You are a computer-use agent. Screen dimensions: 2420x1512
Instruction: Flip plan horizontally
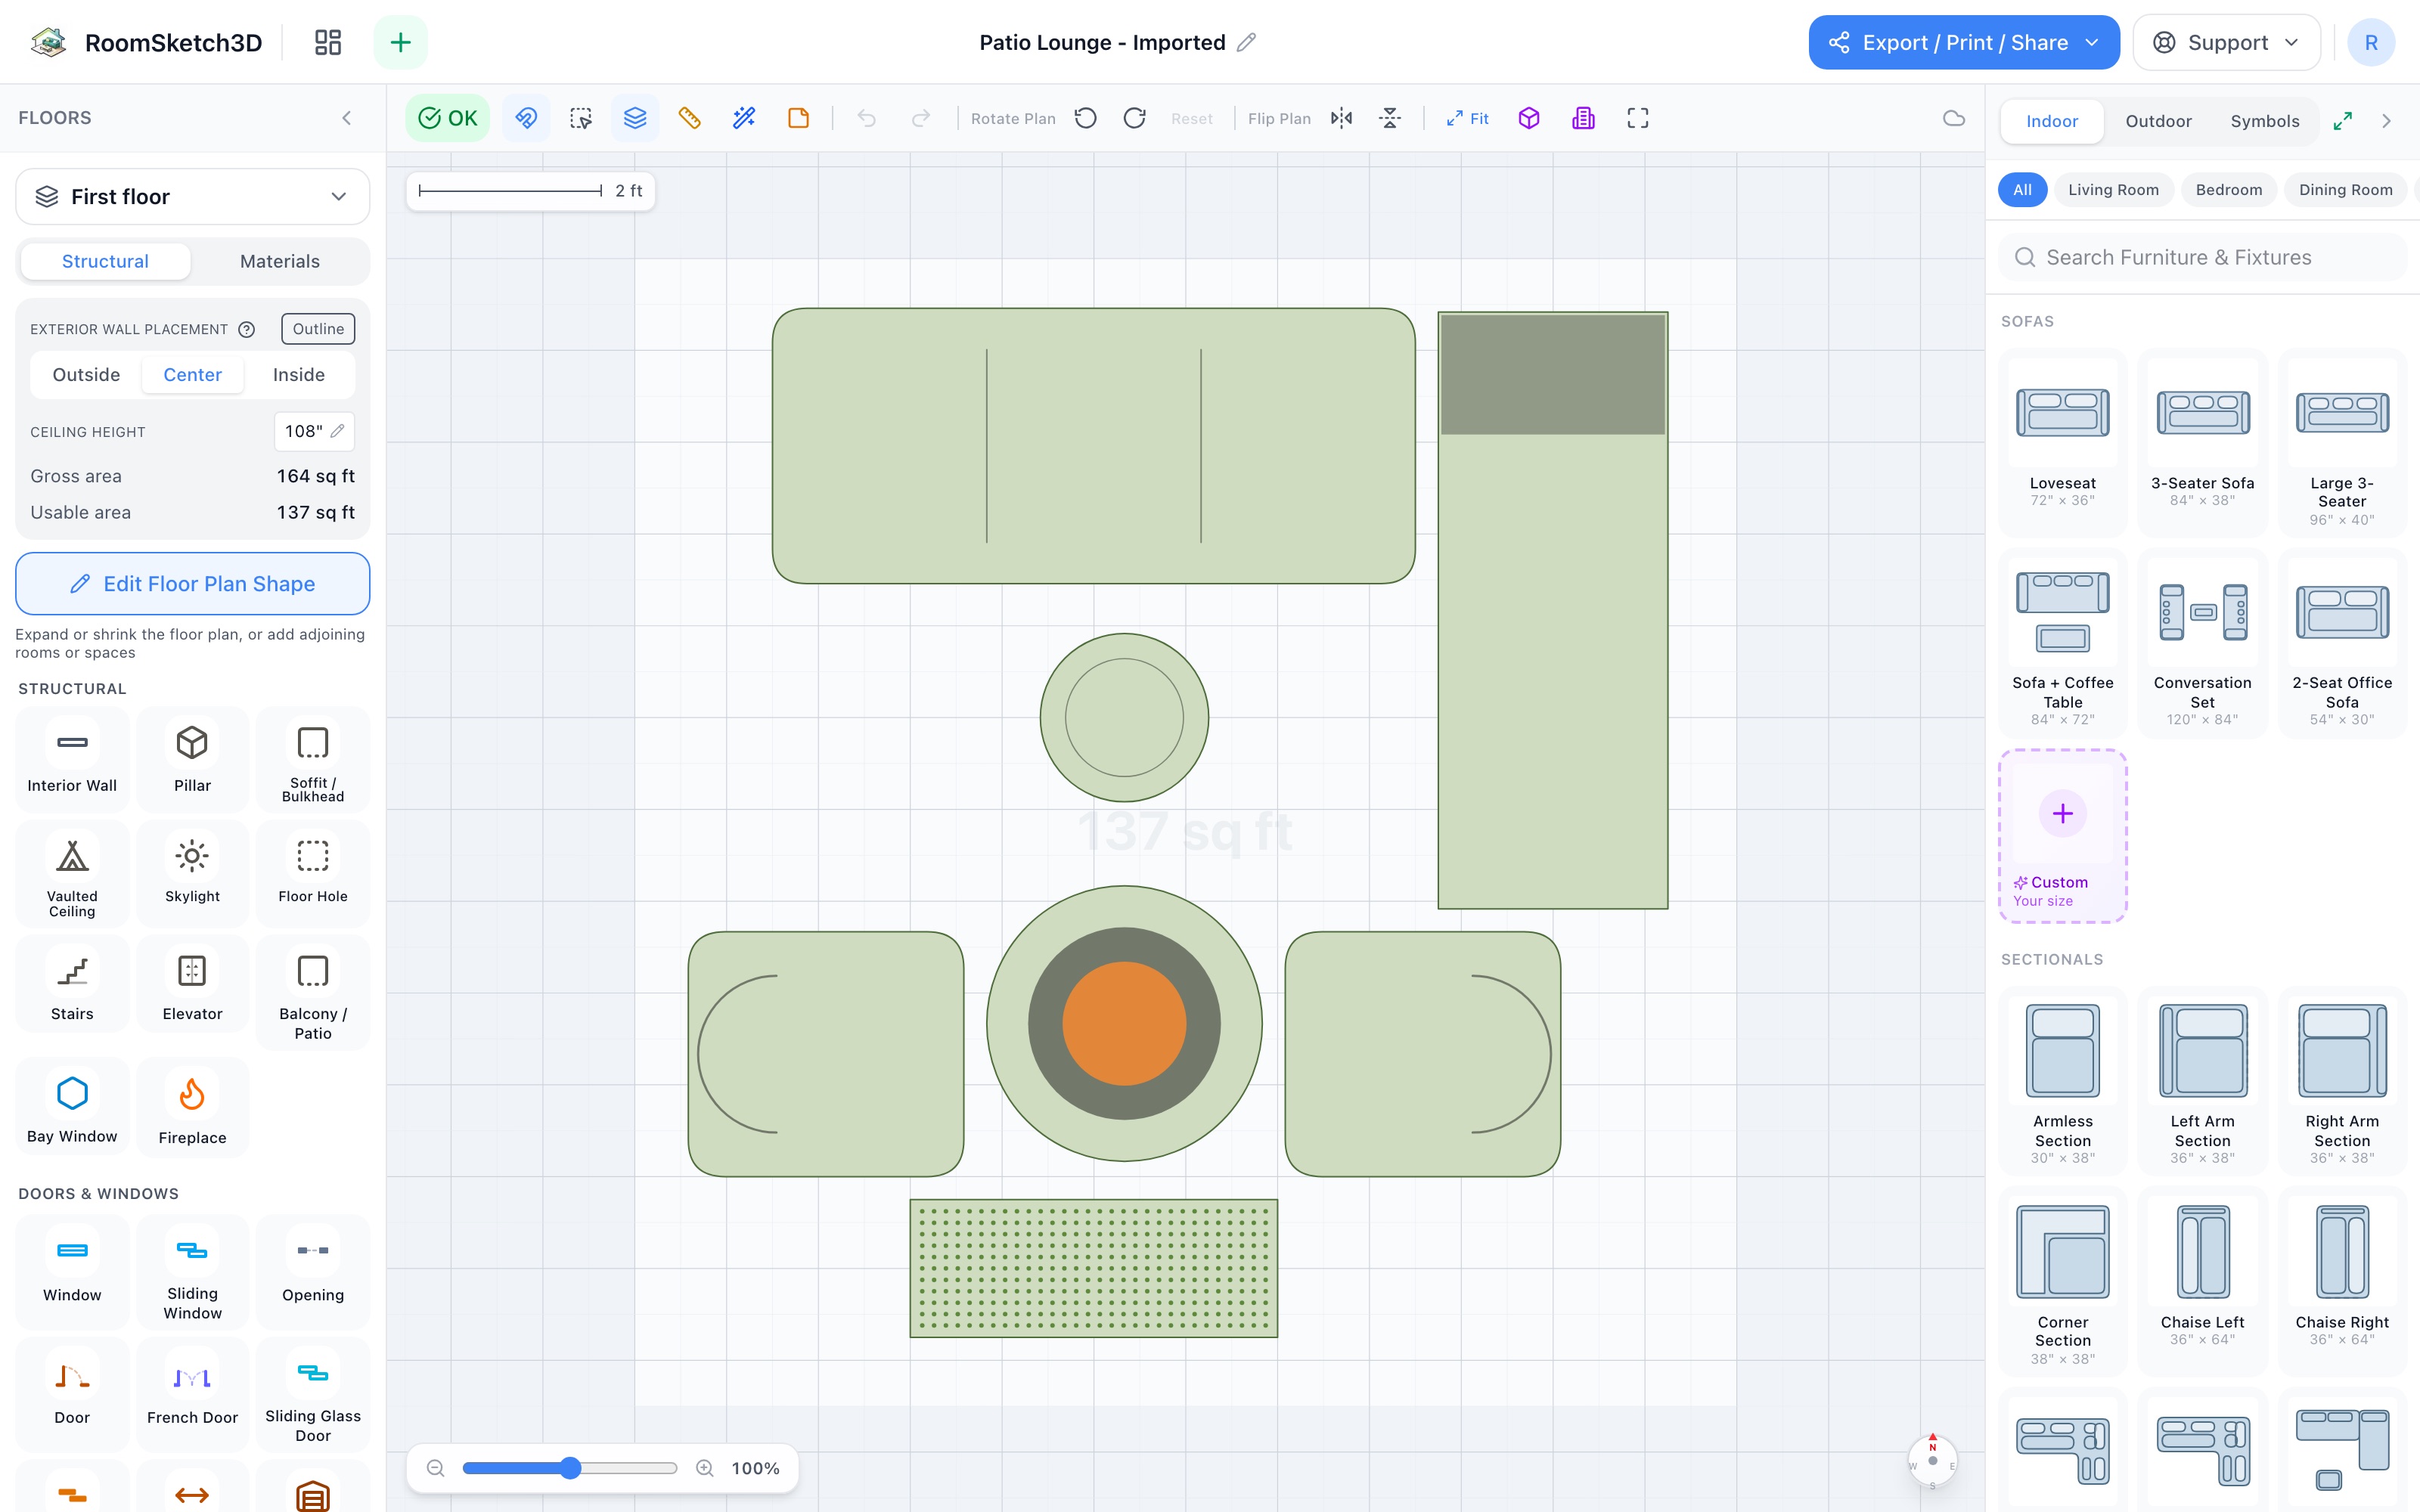[1342, 118]
